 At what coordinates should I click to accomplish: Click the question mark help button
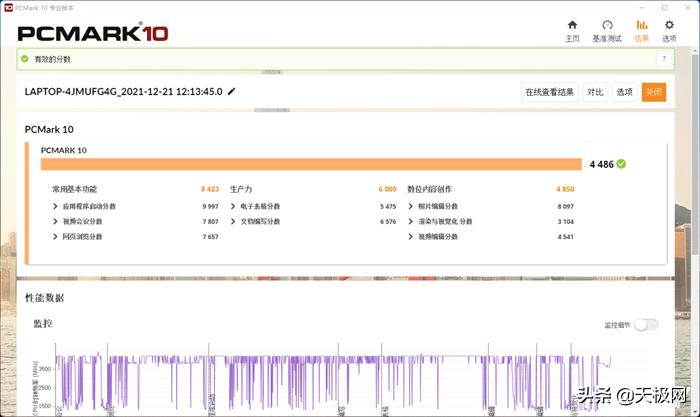664,59
